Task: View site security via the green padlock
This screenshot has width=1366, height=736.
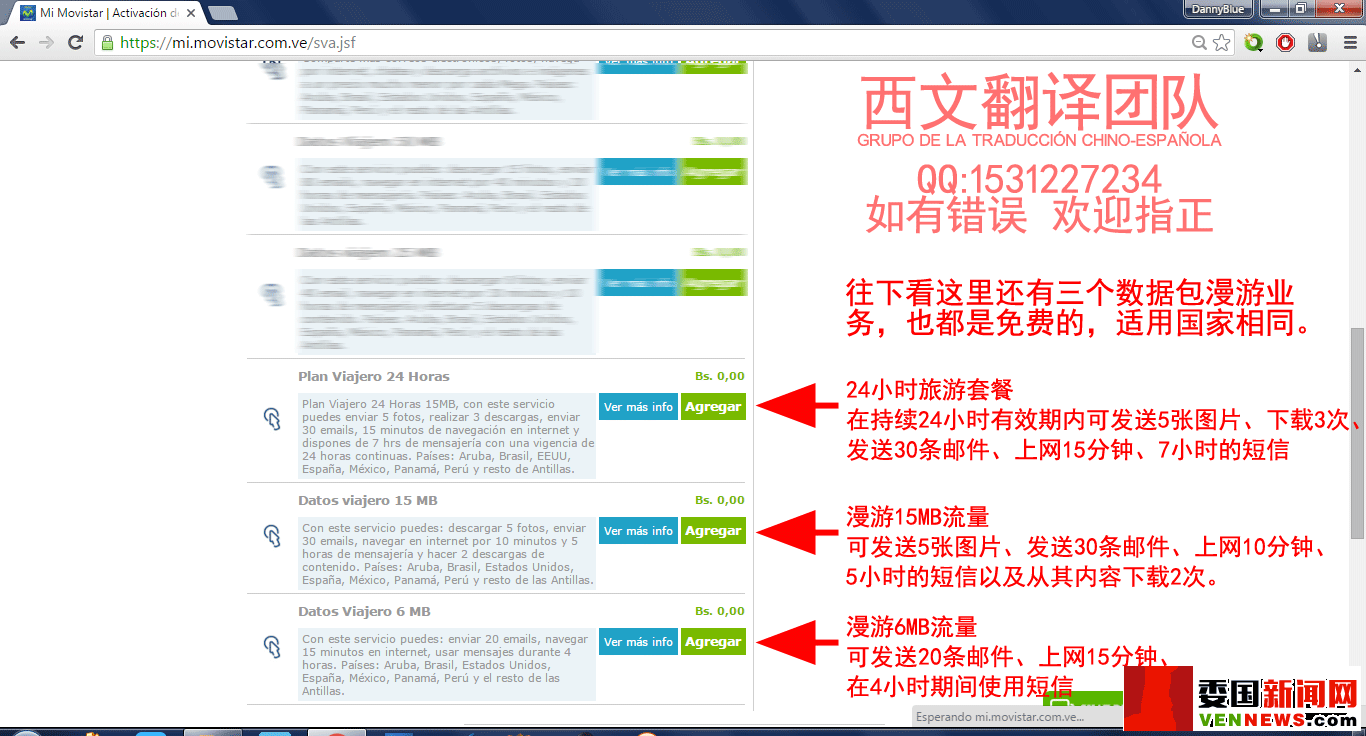Action: pos(107,43)
